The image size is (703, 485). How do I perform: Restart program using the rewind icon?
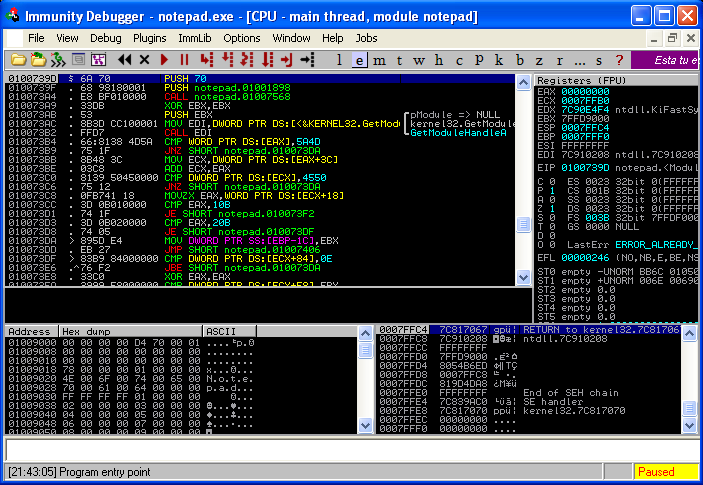tap(125, 59)
